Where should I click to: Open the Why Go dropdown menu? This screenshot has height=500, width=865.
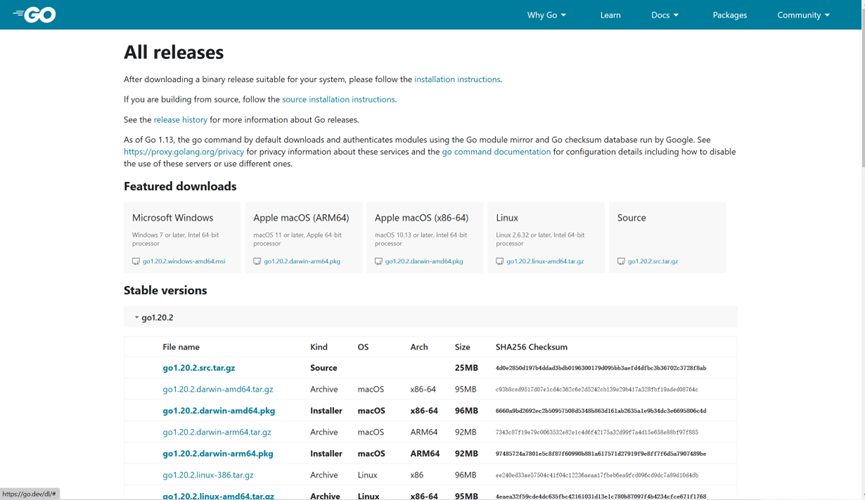[546, 15]
